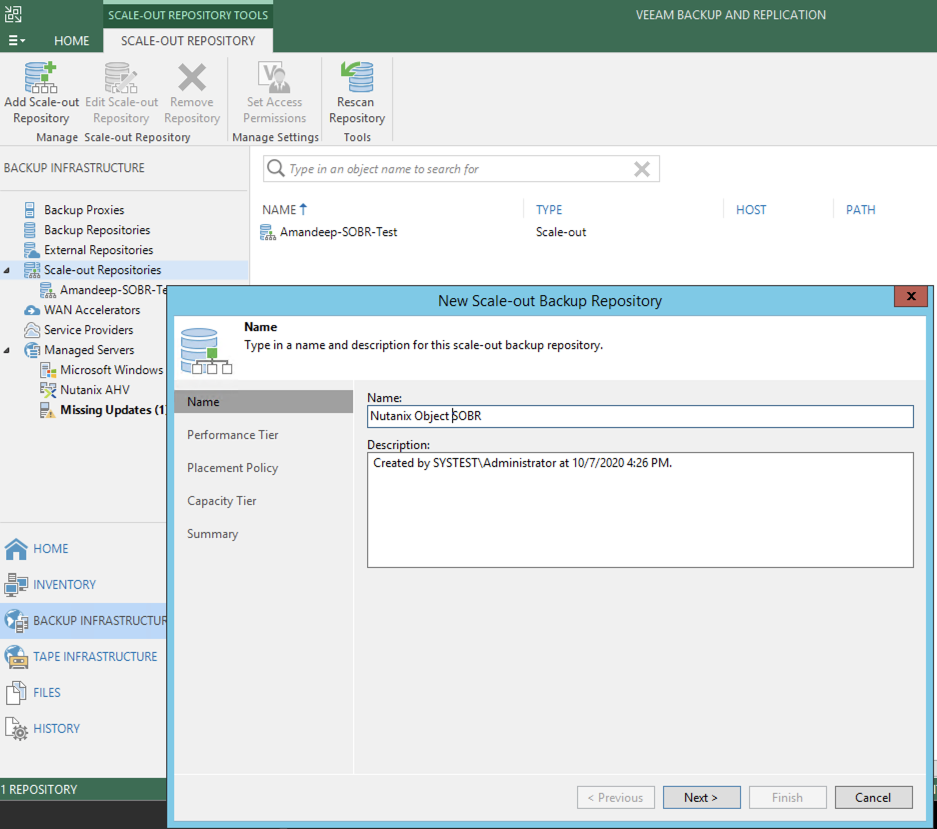Click Missing Updates warning icon

pyautogui.click(x=48, y=410)
